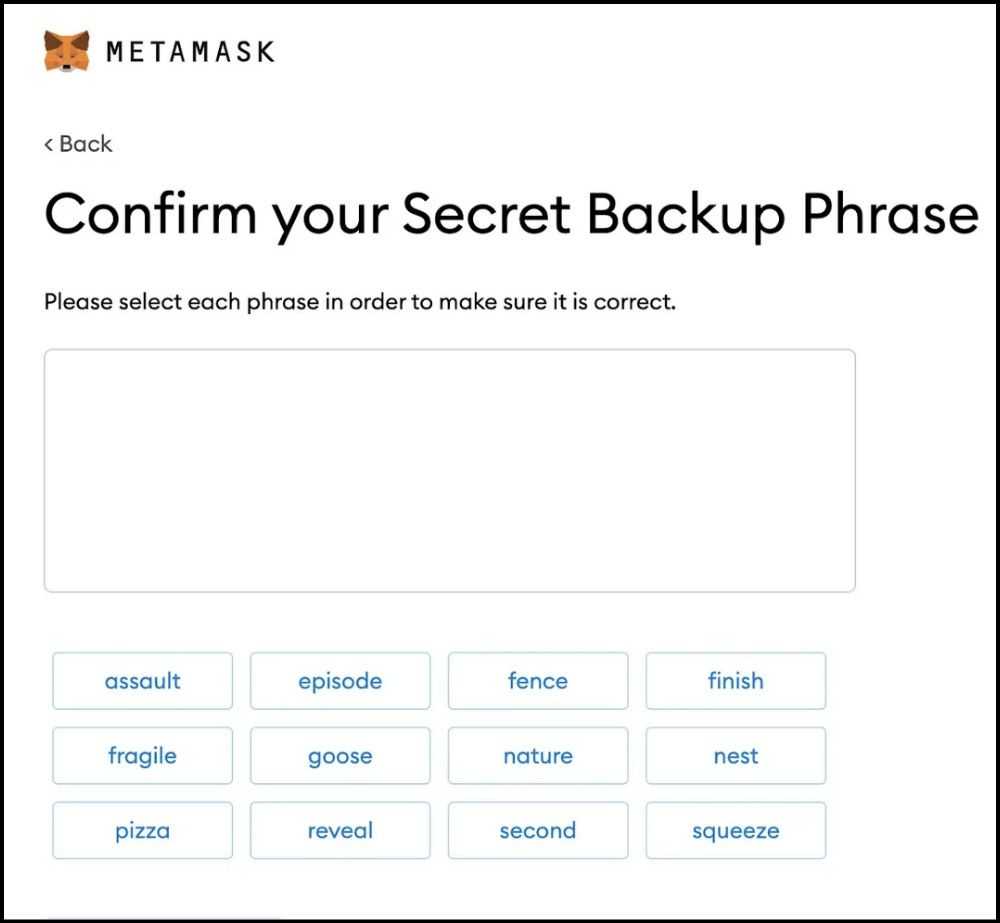Image resolution: width=1000 pixels, height=923 pixels.
Task: Select the word 'nest'
Action: tap(735, 756)
